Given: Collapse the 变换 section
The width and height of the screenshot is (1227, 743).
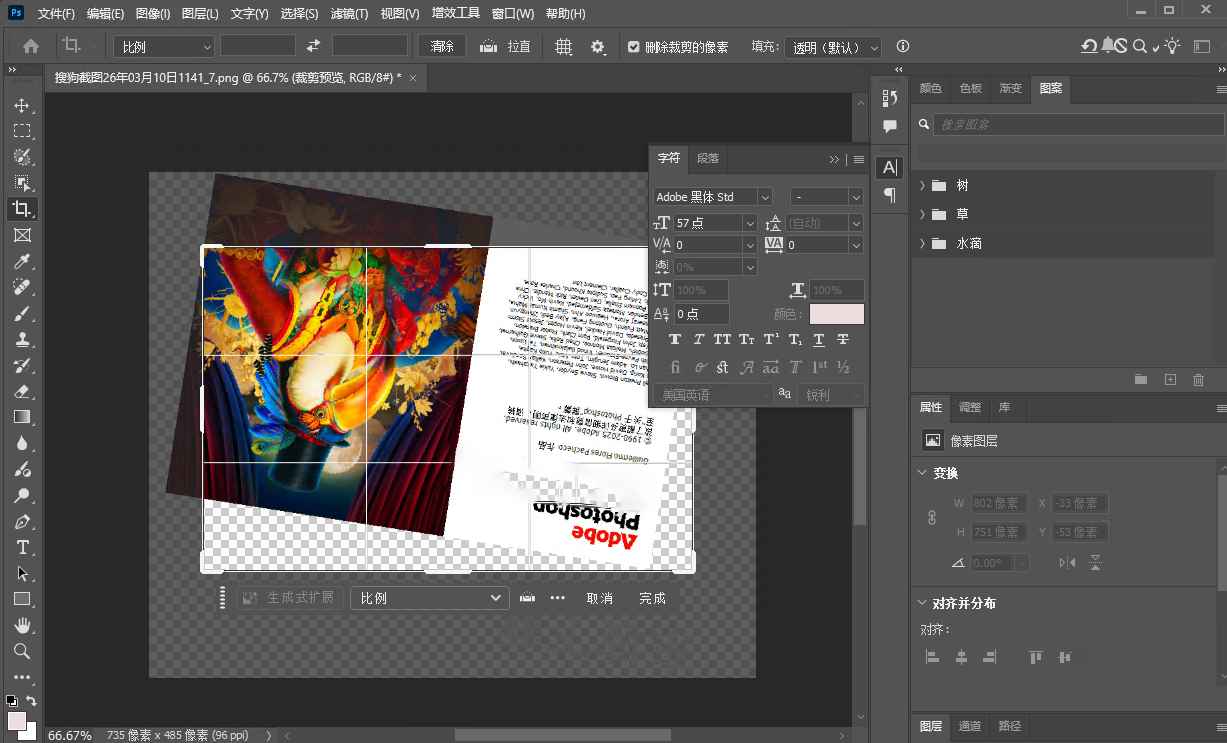Looking at the screenshot, I should coord(922,473).
